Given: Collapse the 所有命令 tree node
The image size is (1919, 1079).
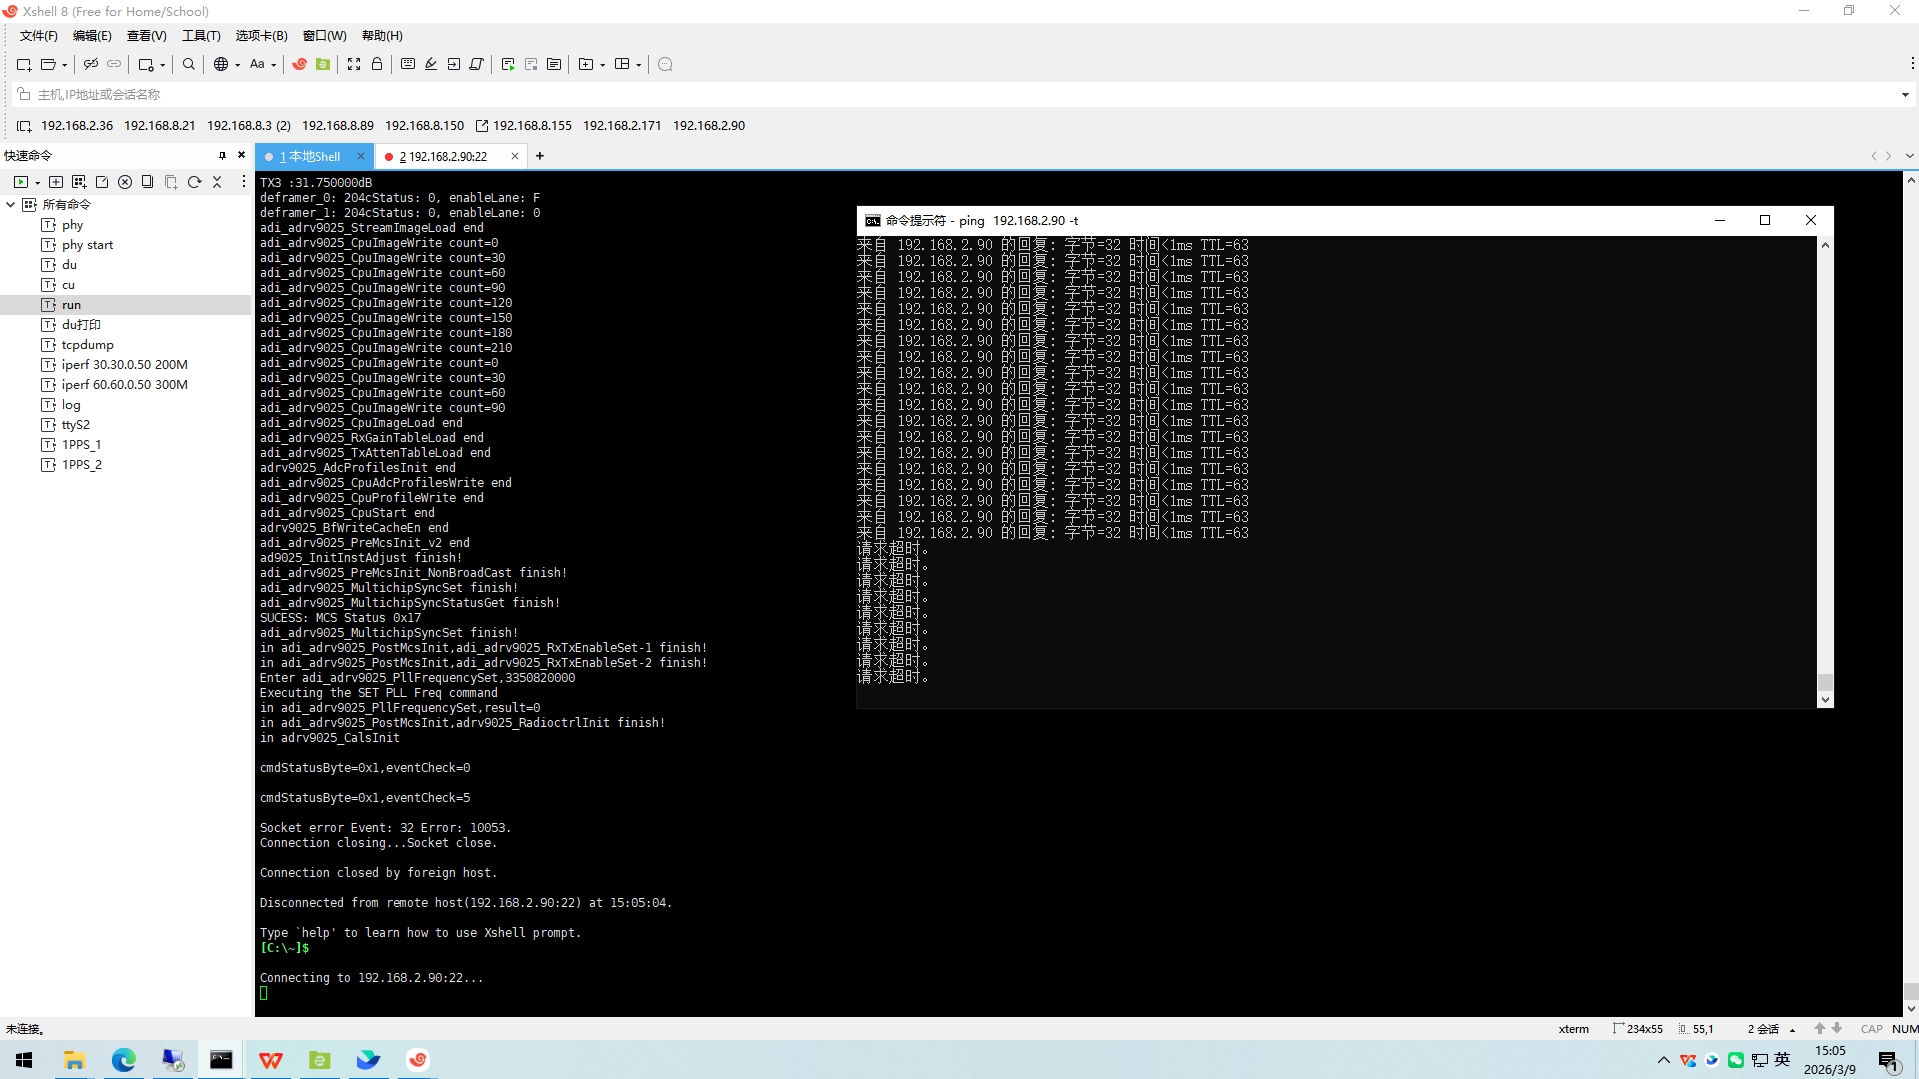Looking at the screenshot, I should point(11,204).
